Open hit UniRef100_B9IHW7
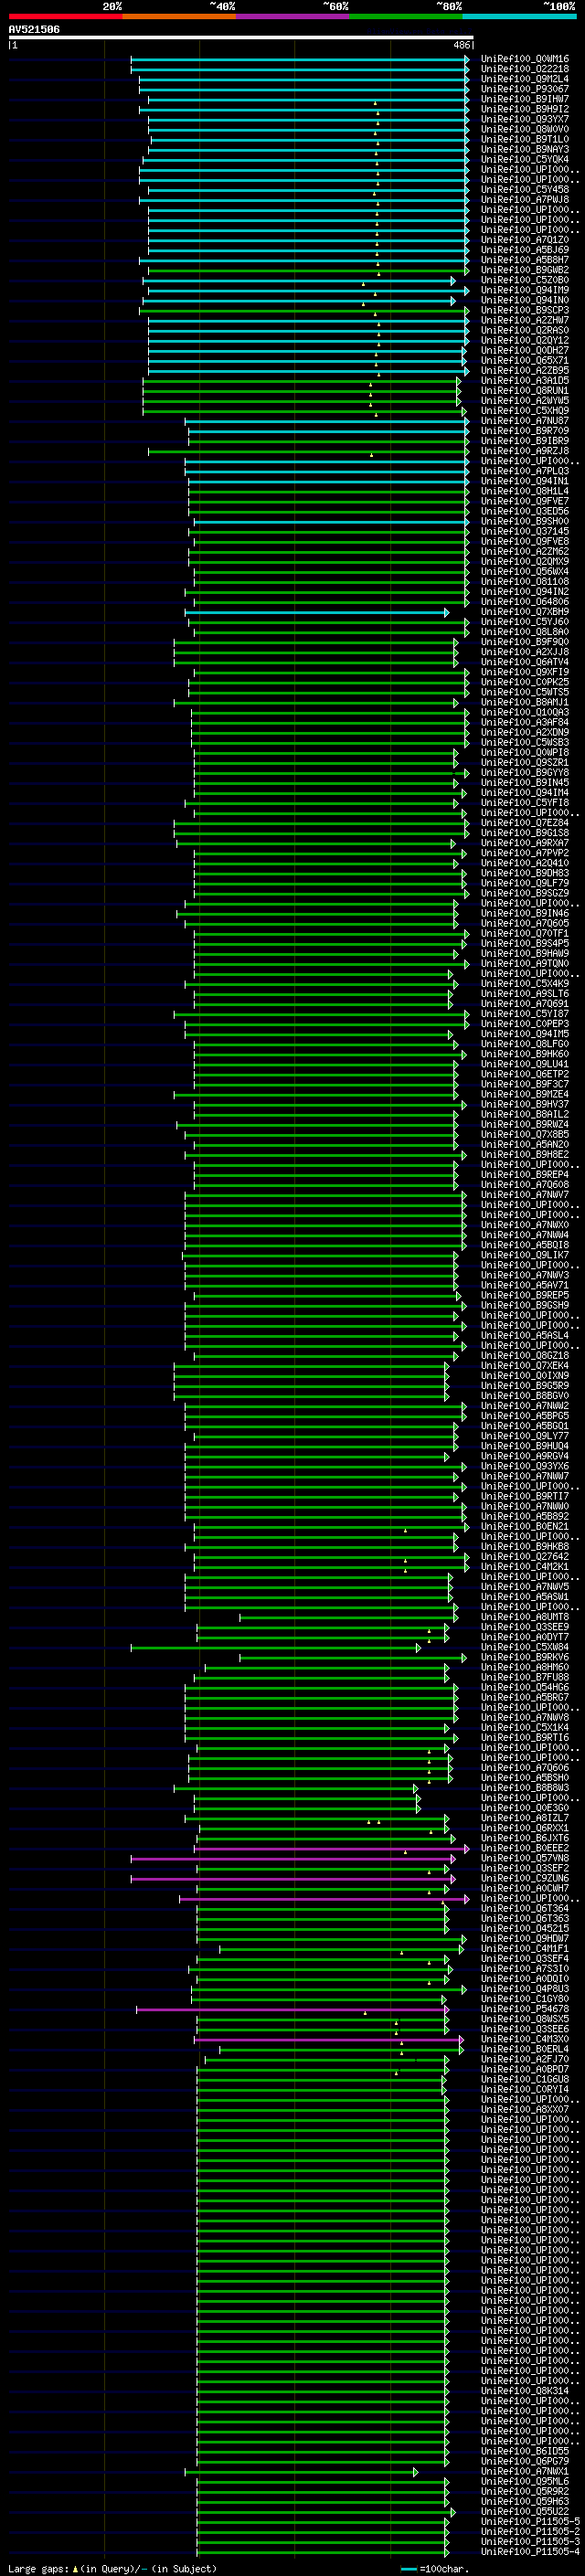Image resolution: width=585 pixels, height=2576 pixels. (525, 99)
